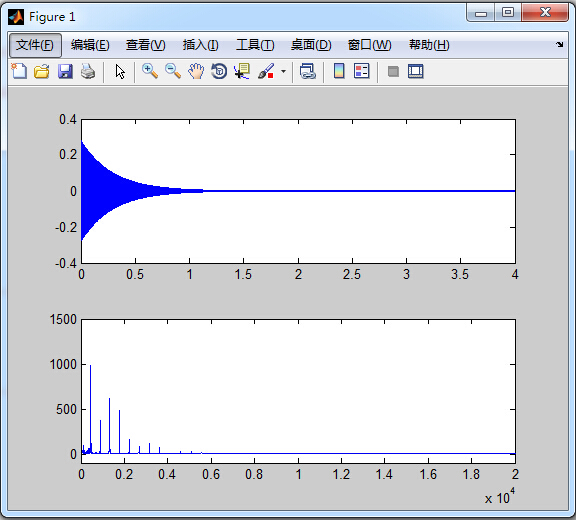The image size is (576, 520).
Task: Dock the figure with the arrow at the menu bar's end
Action: tap(559, 44)
